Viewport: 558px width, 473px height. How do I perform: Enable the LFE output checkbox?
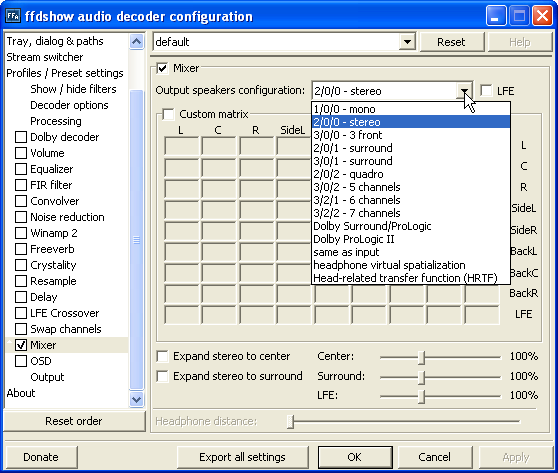point(486,90)
